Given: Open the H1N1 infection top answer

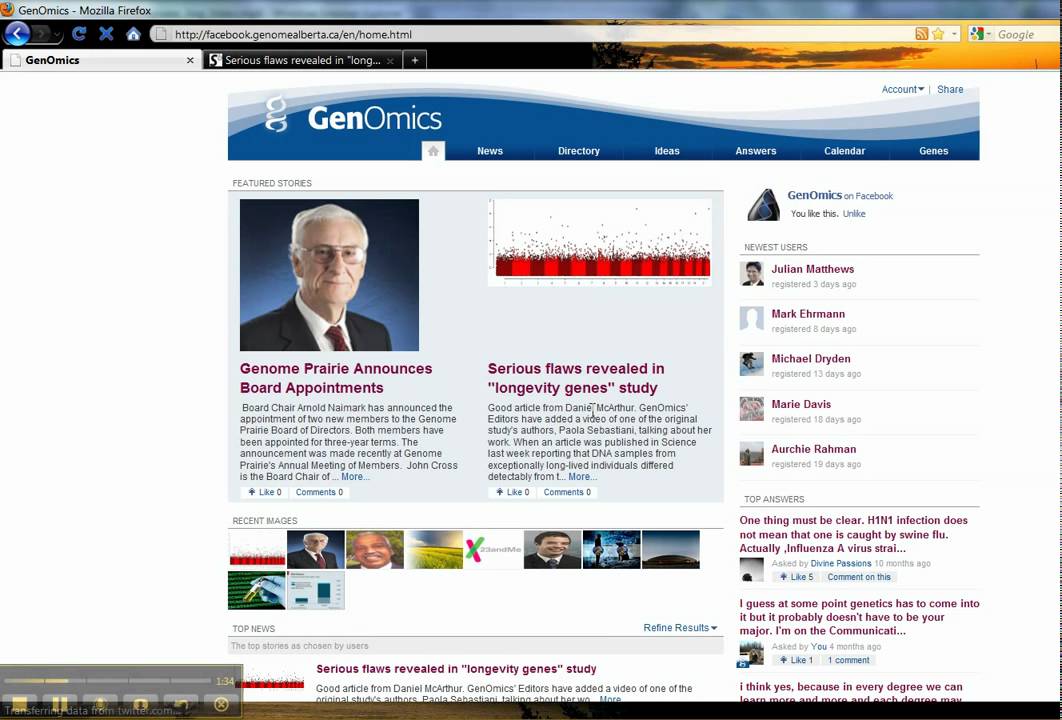Looking at the screenshot, I should pos(853,534).
